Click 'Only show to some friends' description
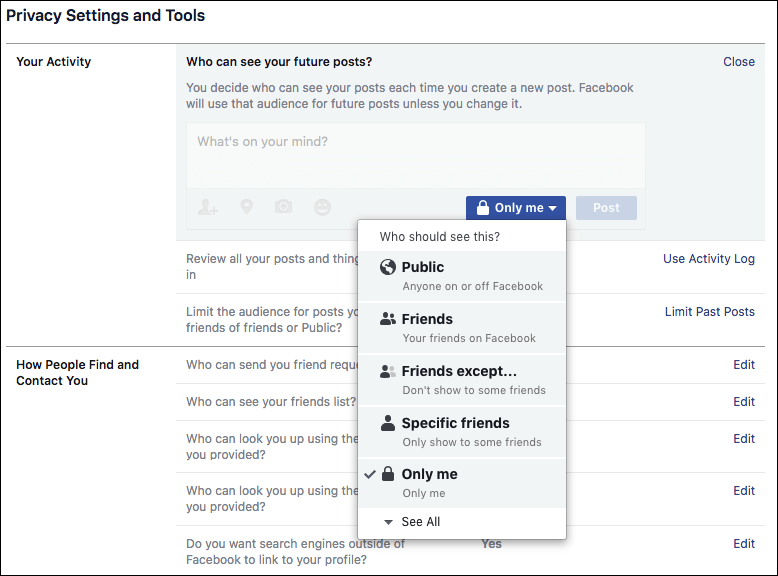Screen dimensions: 778x576 (x=472, y=443)
